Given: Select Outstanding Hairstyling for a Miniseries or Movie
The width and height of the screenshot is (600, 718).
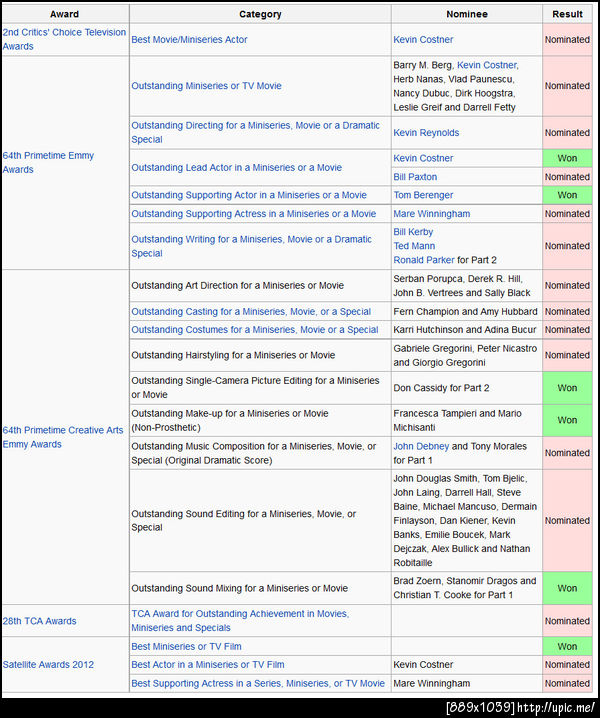Looking at the screenshot, I should [x=233, y=355].
